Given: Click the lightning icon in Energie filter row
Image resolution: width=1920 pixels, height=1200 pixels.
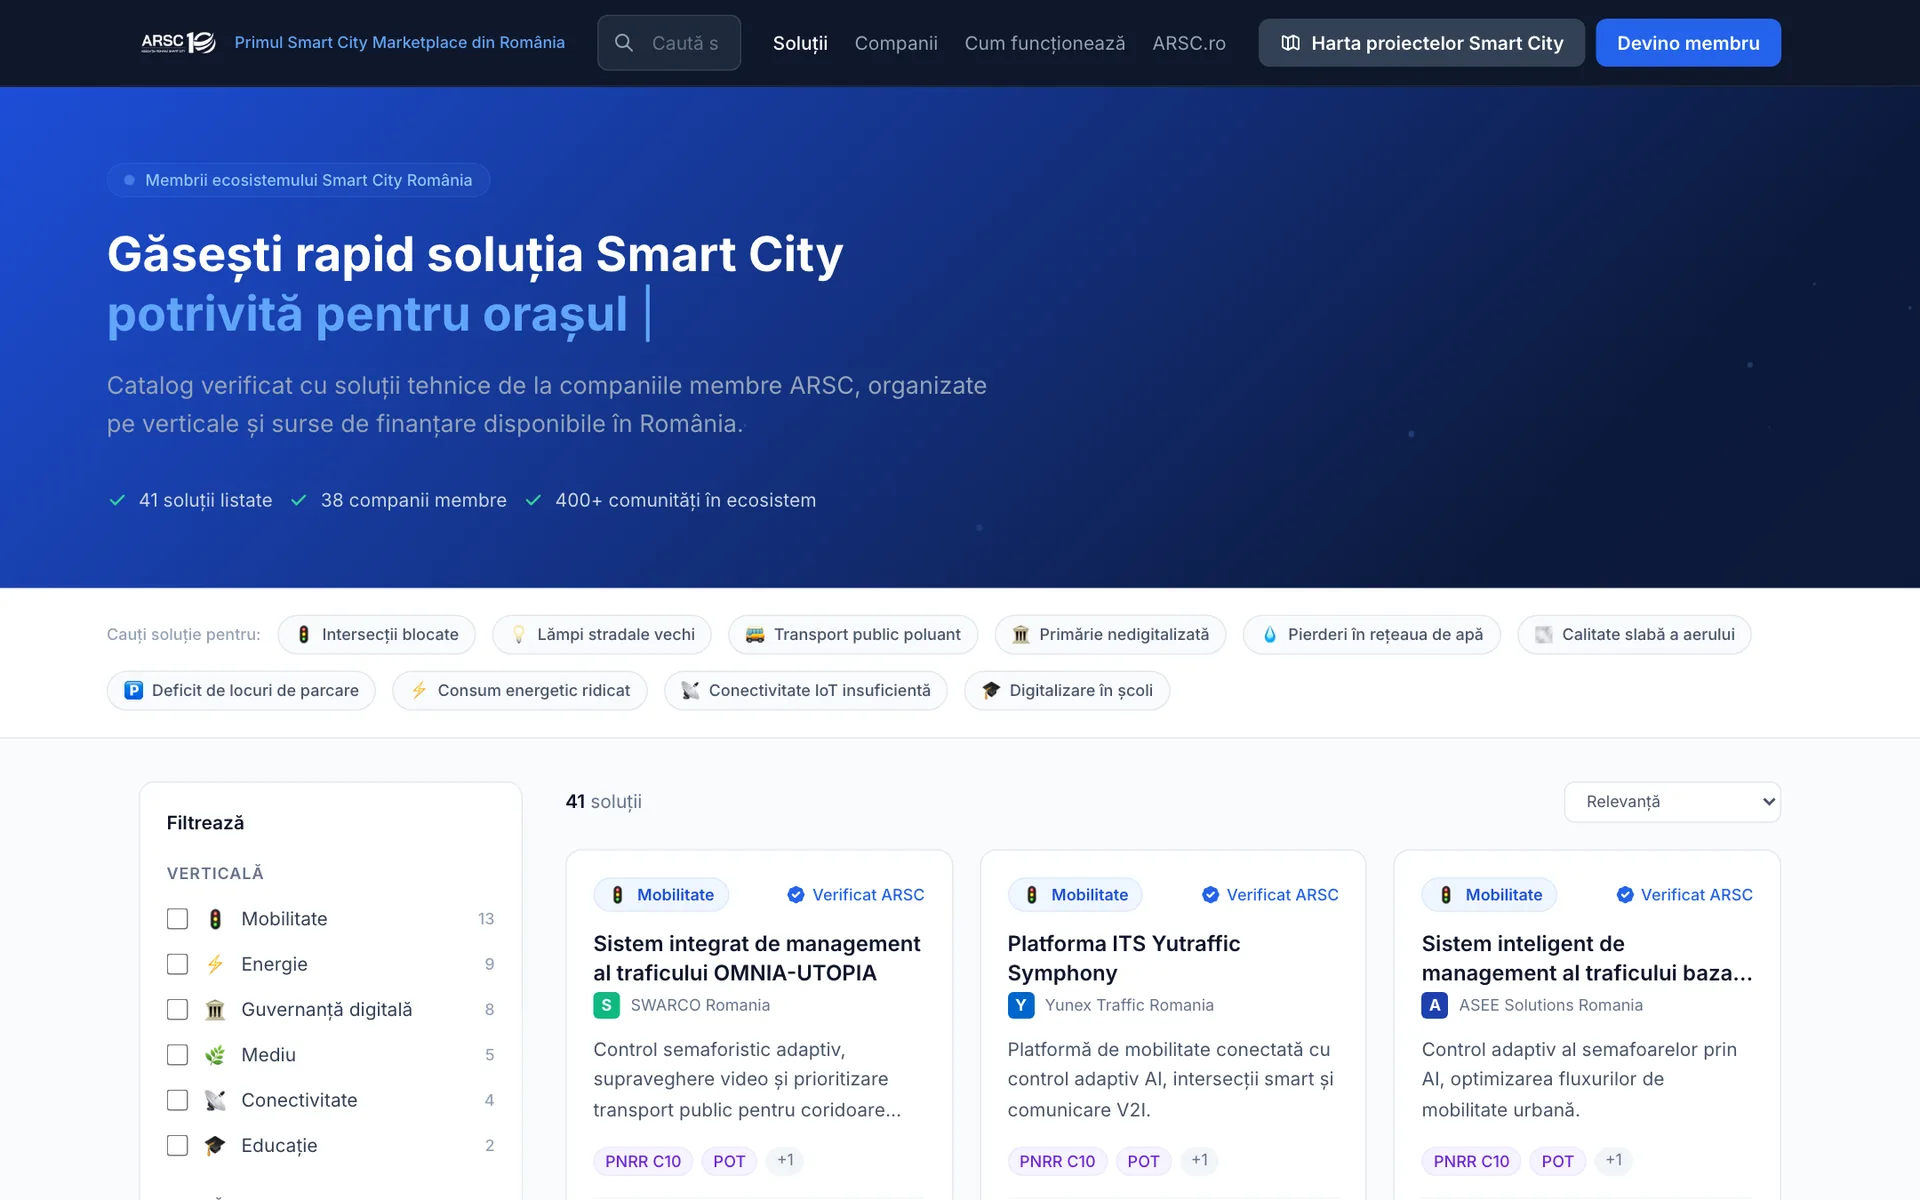Looking at the screenshot, I should [215, 964].
